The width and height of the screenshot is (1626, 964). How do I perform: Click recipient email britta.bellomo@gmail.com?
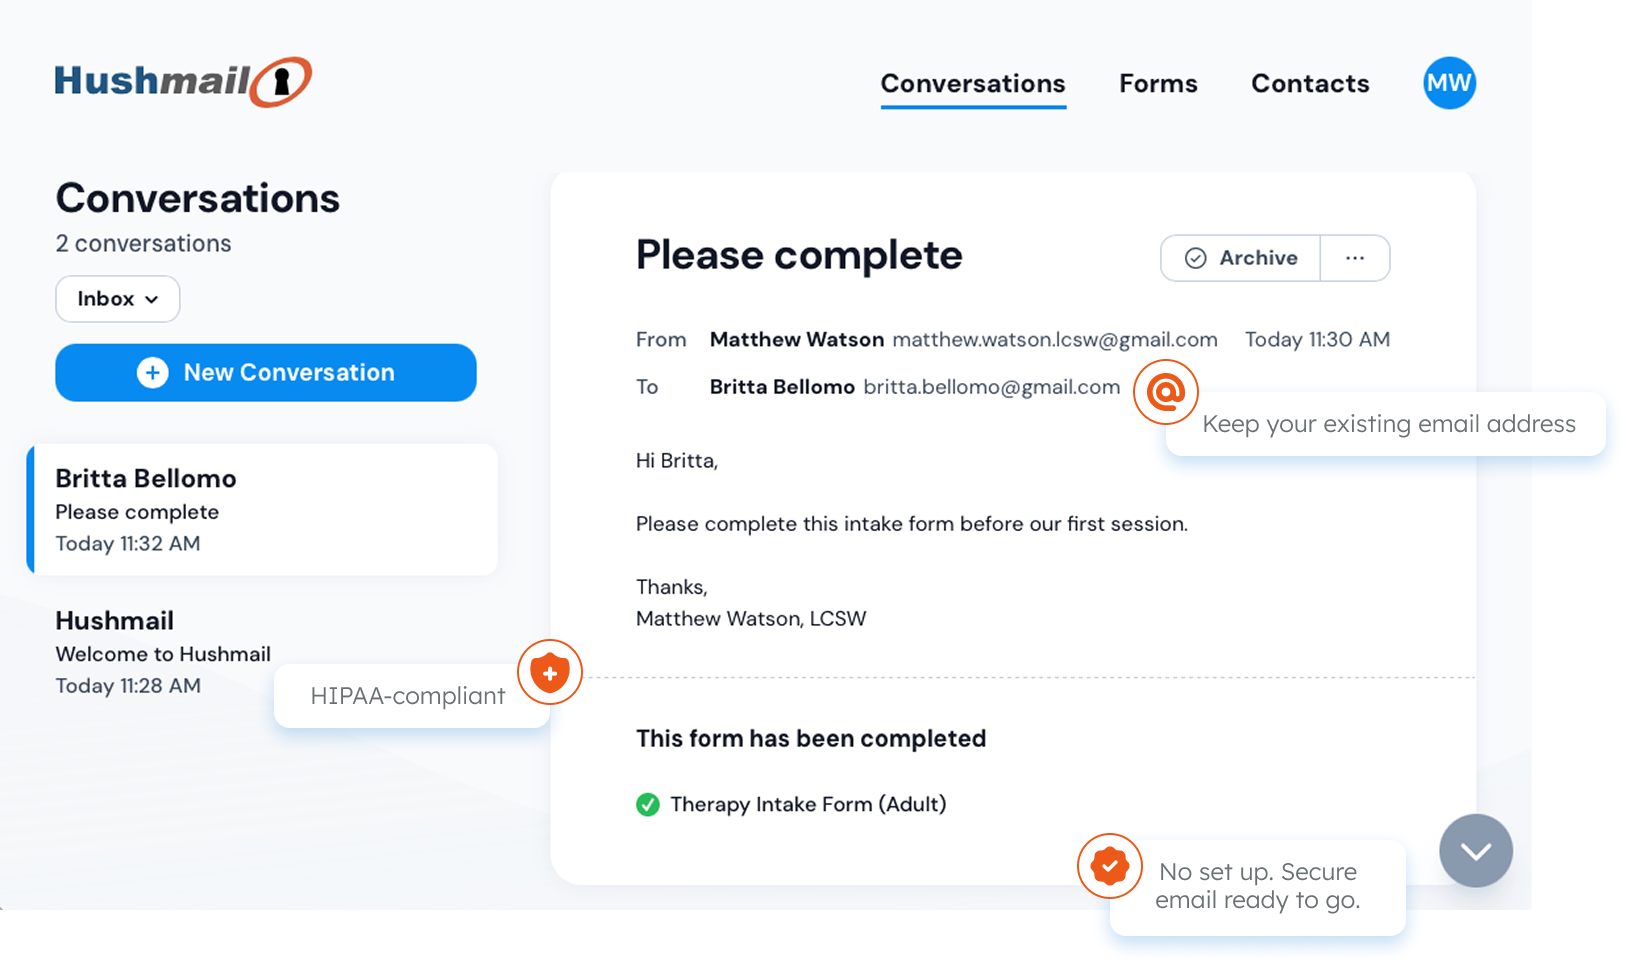(x=992, y=387)
